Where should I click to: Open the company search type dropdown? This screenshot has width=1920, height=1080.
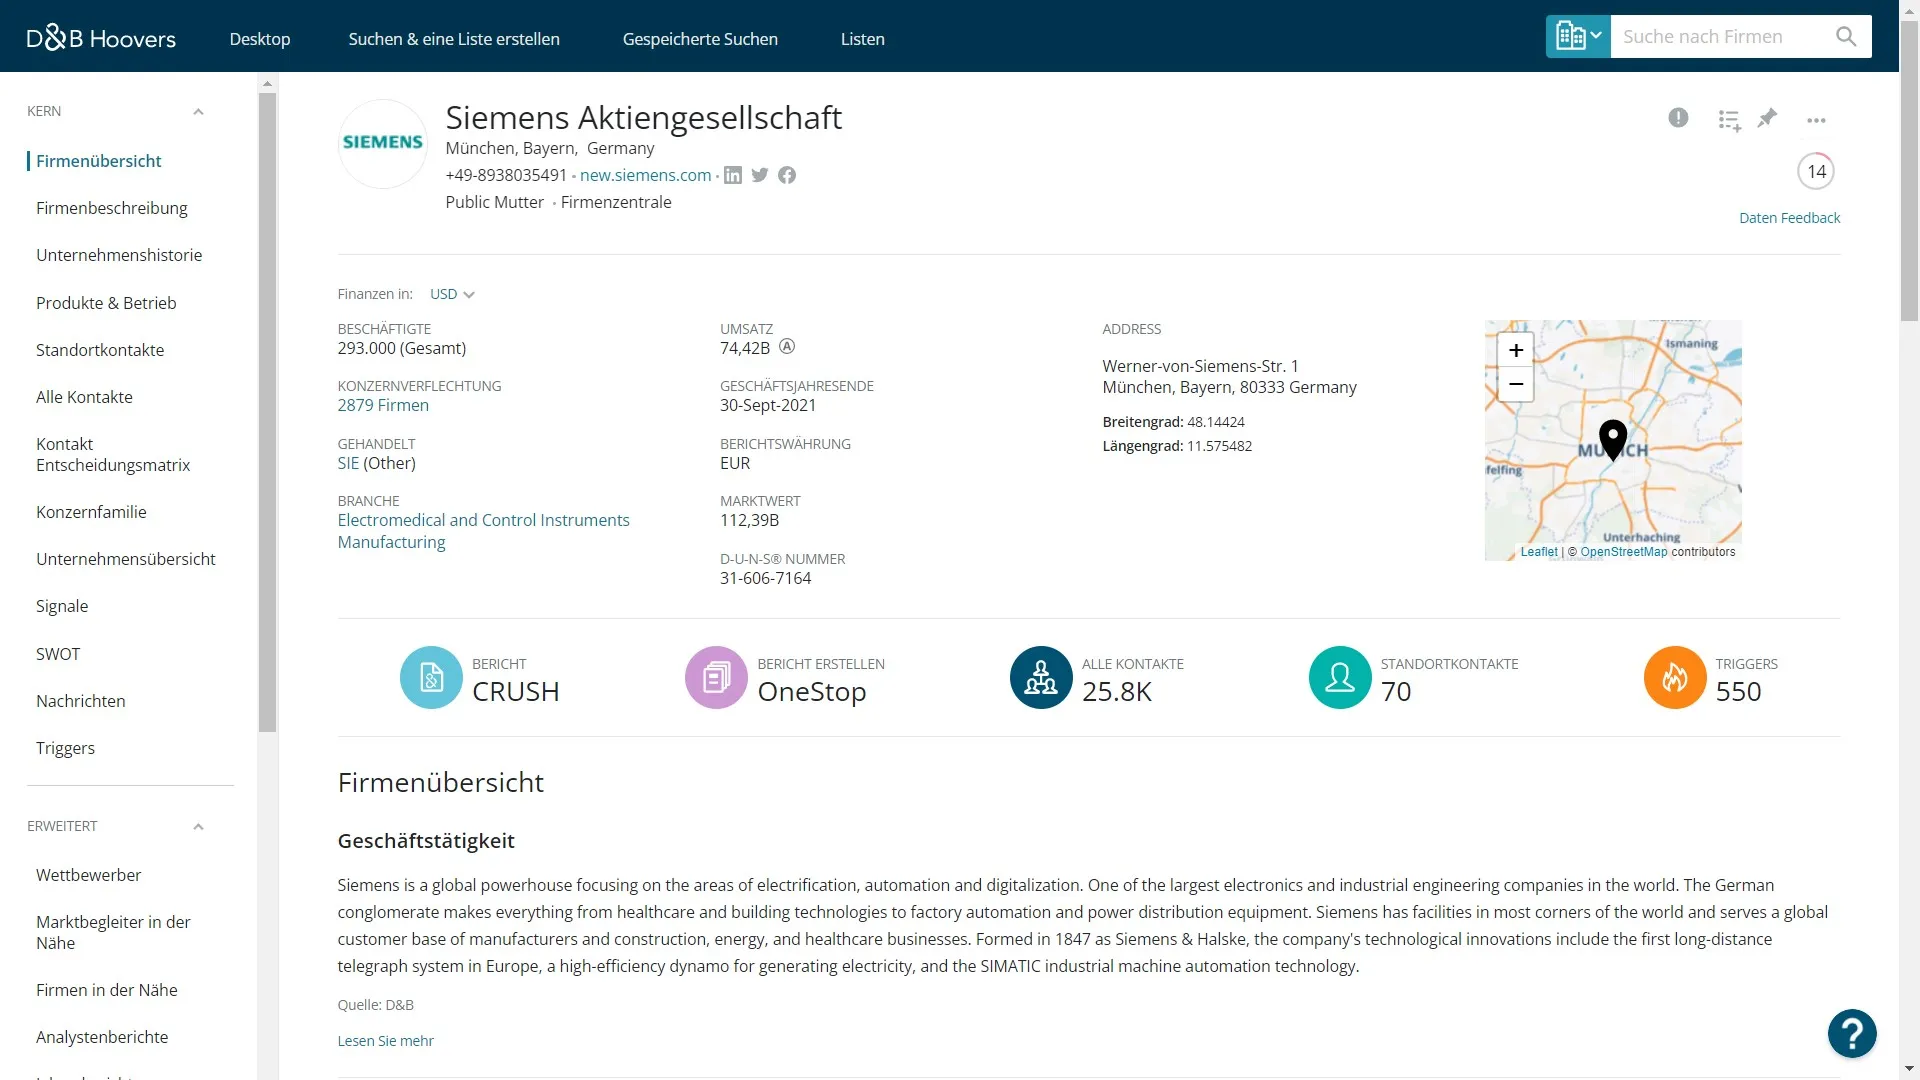tap(1578, 37)
